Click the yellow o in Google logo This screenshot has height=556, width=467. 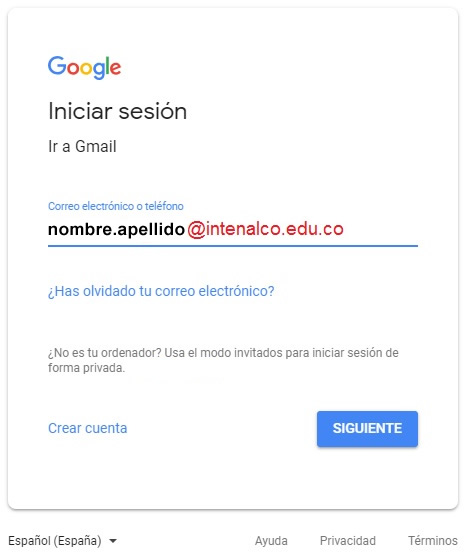click(86, 68)
